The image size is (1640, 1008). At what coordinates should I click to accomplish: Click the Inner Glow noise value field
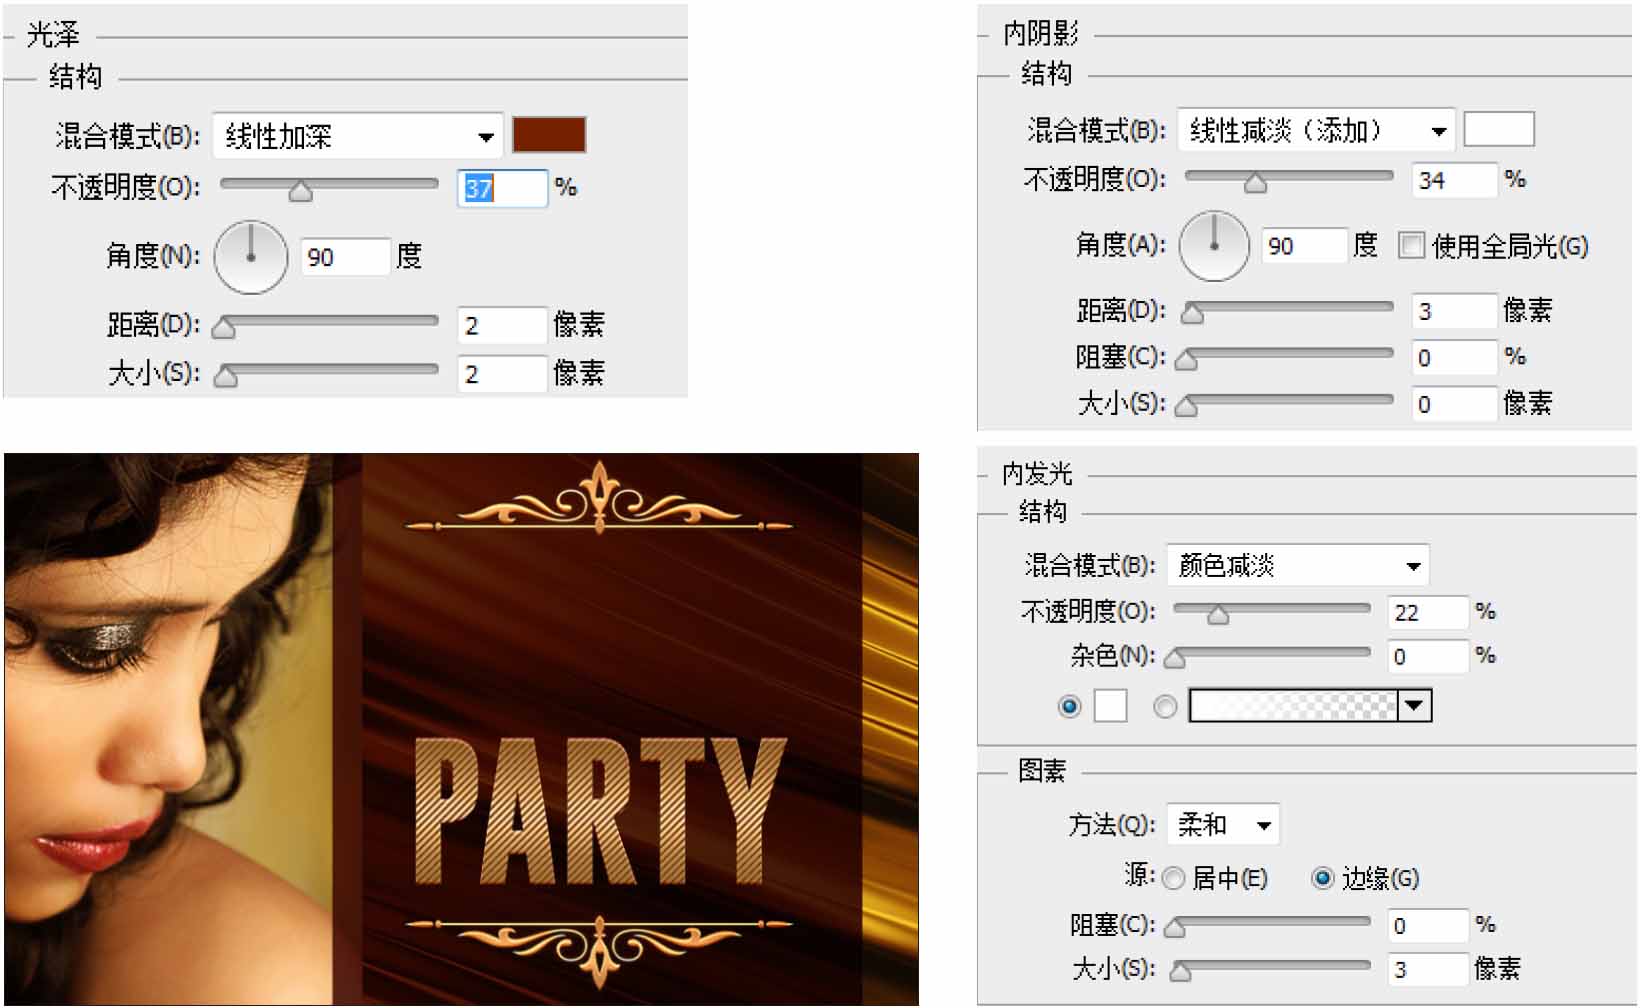click(x=1428, y=656)
